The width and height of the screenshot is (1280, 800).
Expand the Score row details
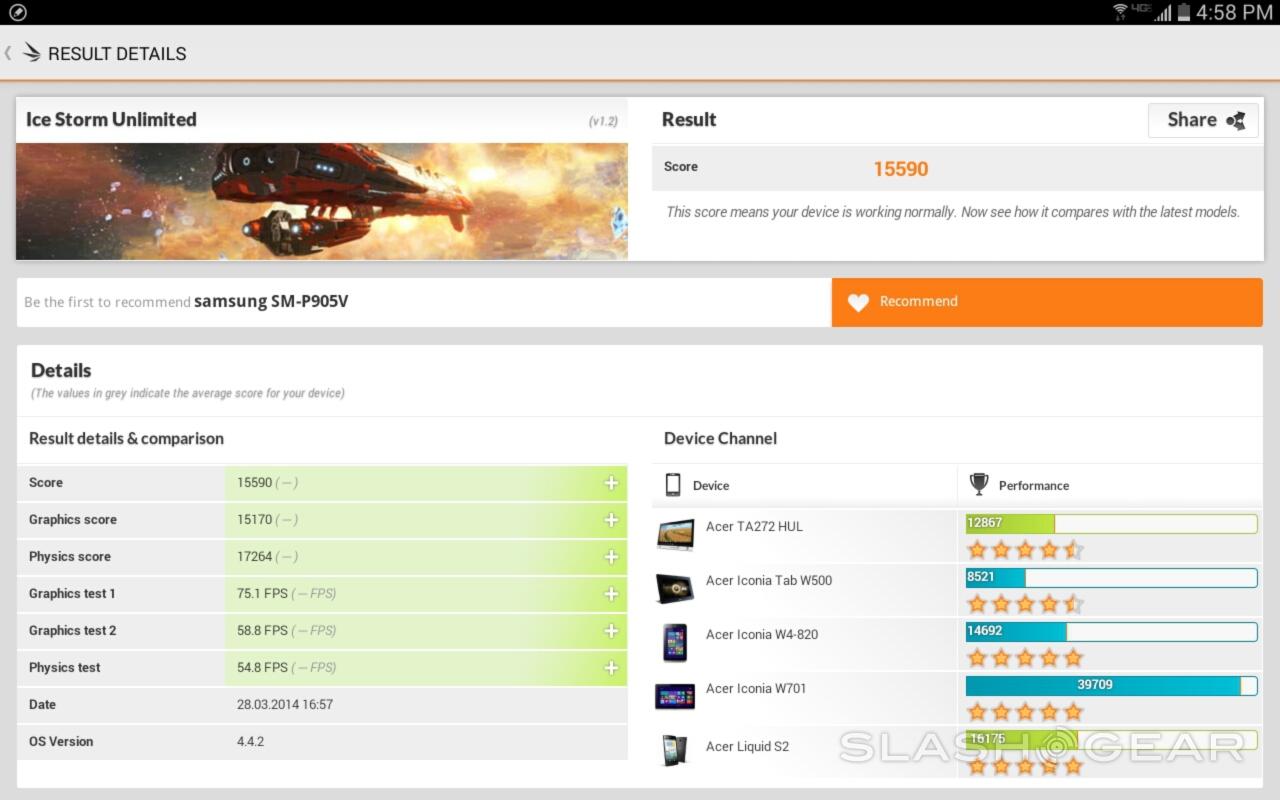coord(611,483)
